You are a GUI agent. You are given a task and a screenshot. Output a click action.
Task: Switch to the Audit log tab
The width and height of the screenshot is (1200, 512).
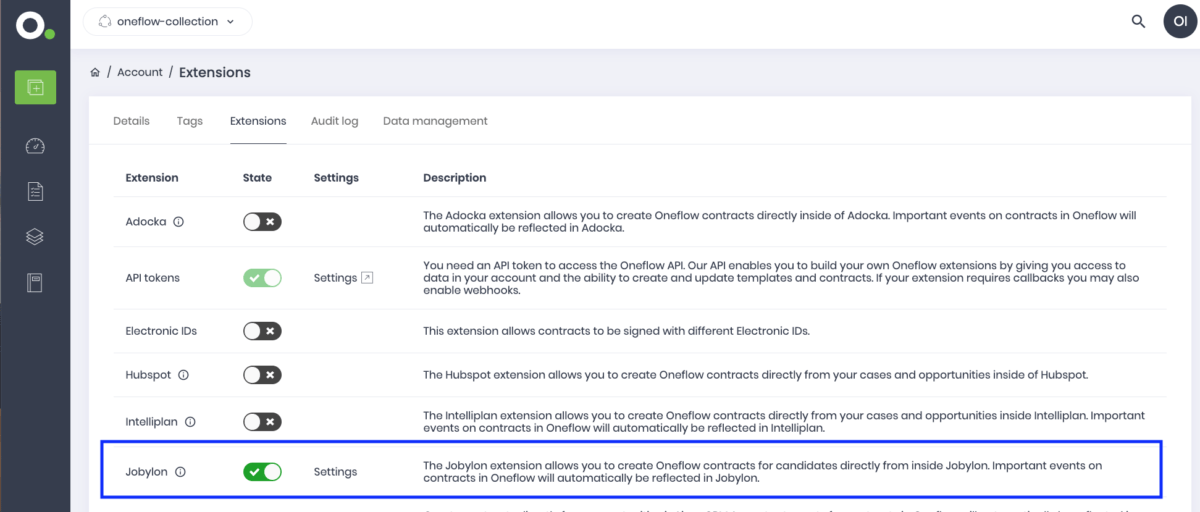point(334,121)
